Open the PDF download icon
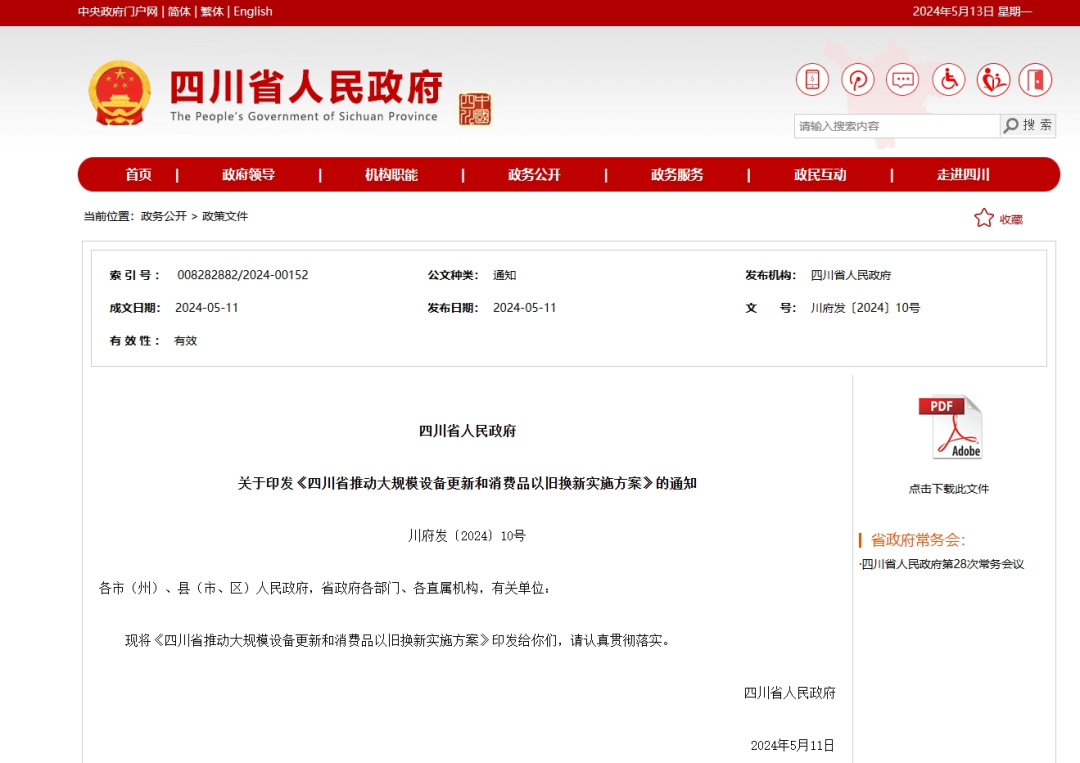The image size is (1080, 763). click(x=951, y=427)
